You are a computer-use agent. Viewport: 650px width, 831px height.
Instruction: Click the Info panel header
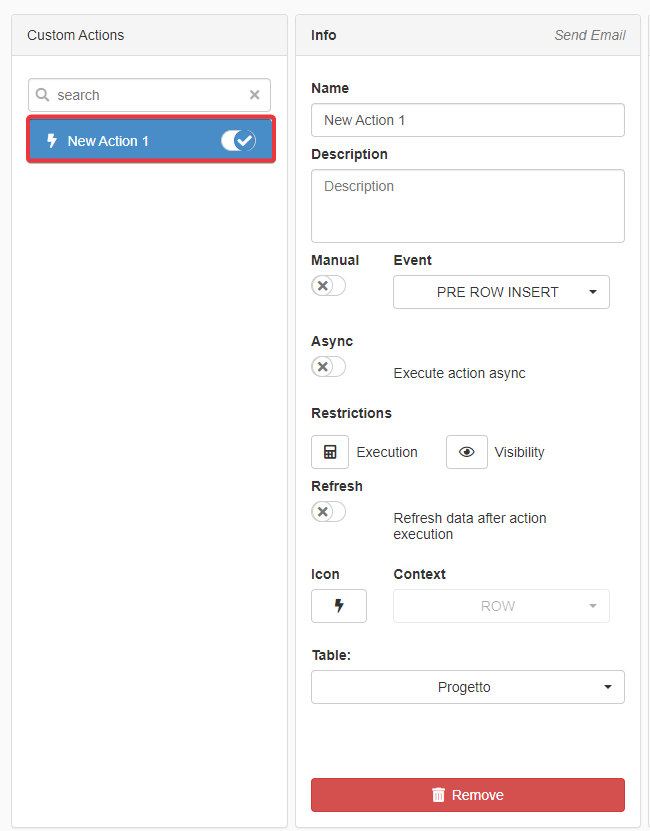[x=324, y=35]
